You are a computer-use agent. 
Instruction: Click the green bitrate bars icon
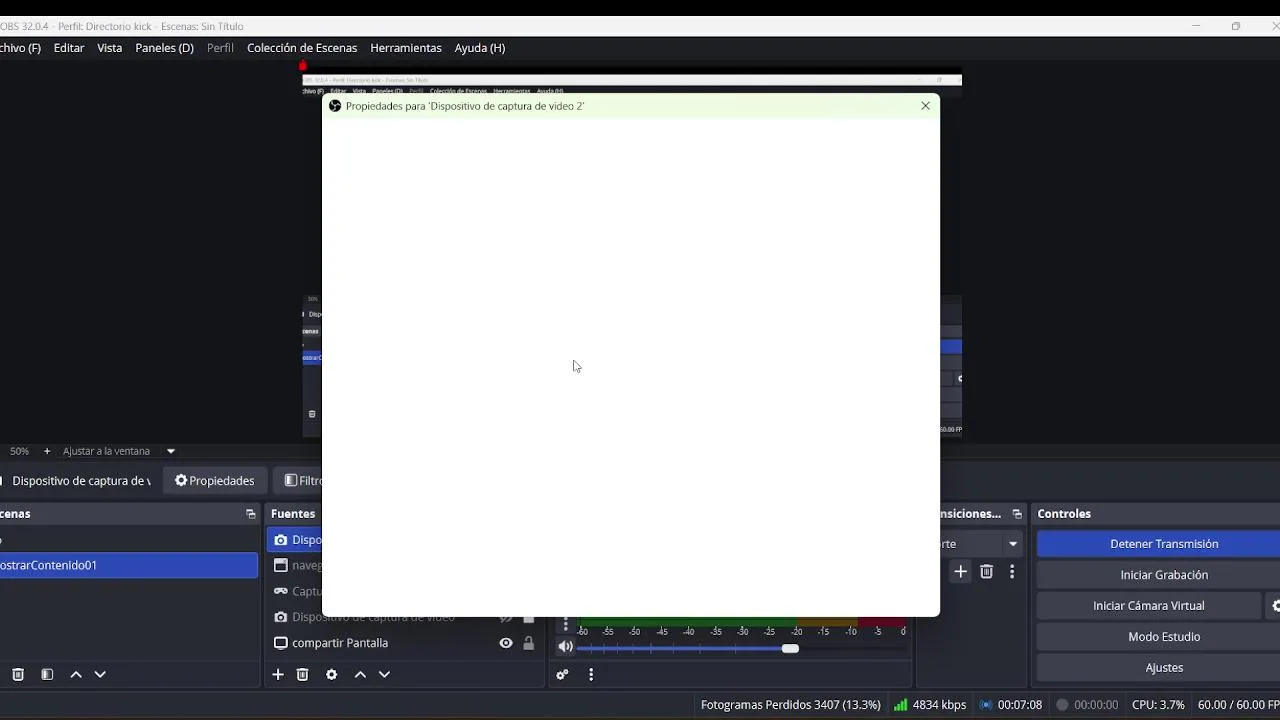pyautogui.click(x=900, y=705)
